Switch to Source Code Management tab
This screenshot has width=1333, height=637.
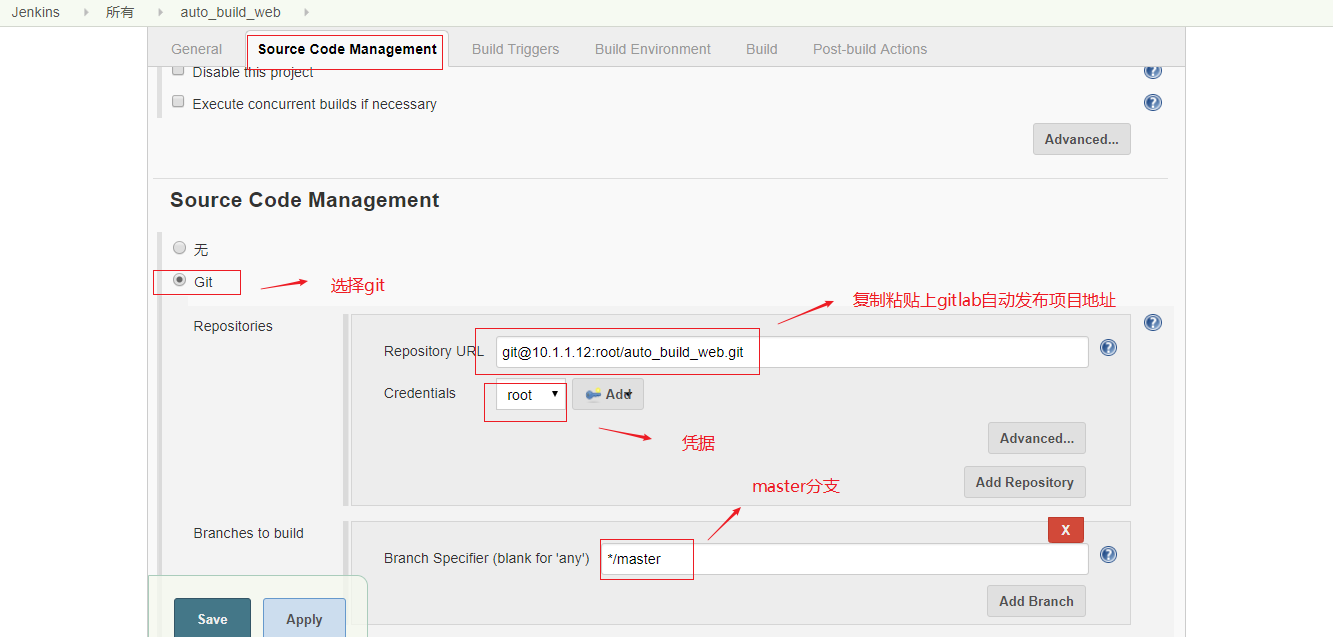click(347, 49)
